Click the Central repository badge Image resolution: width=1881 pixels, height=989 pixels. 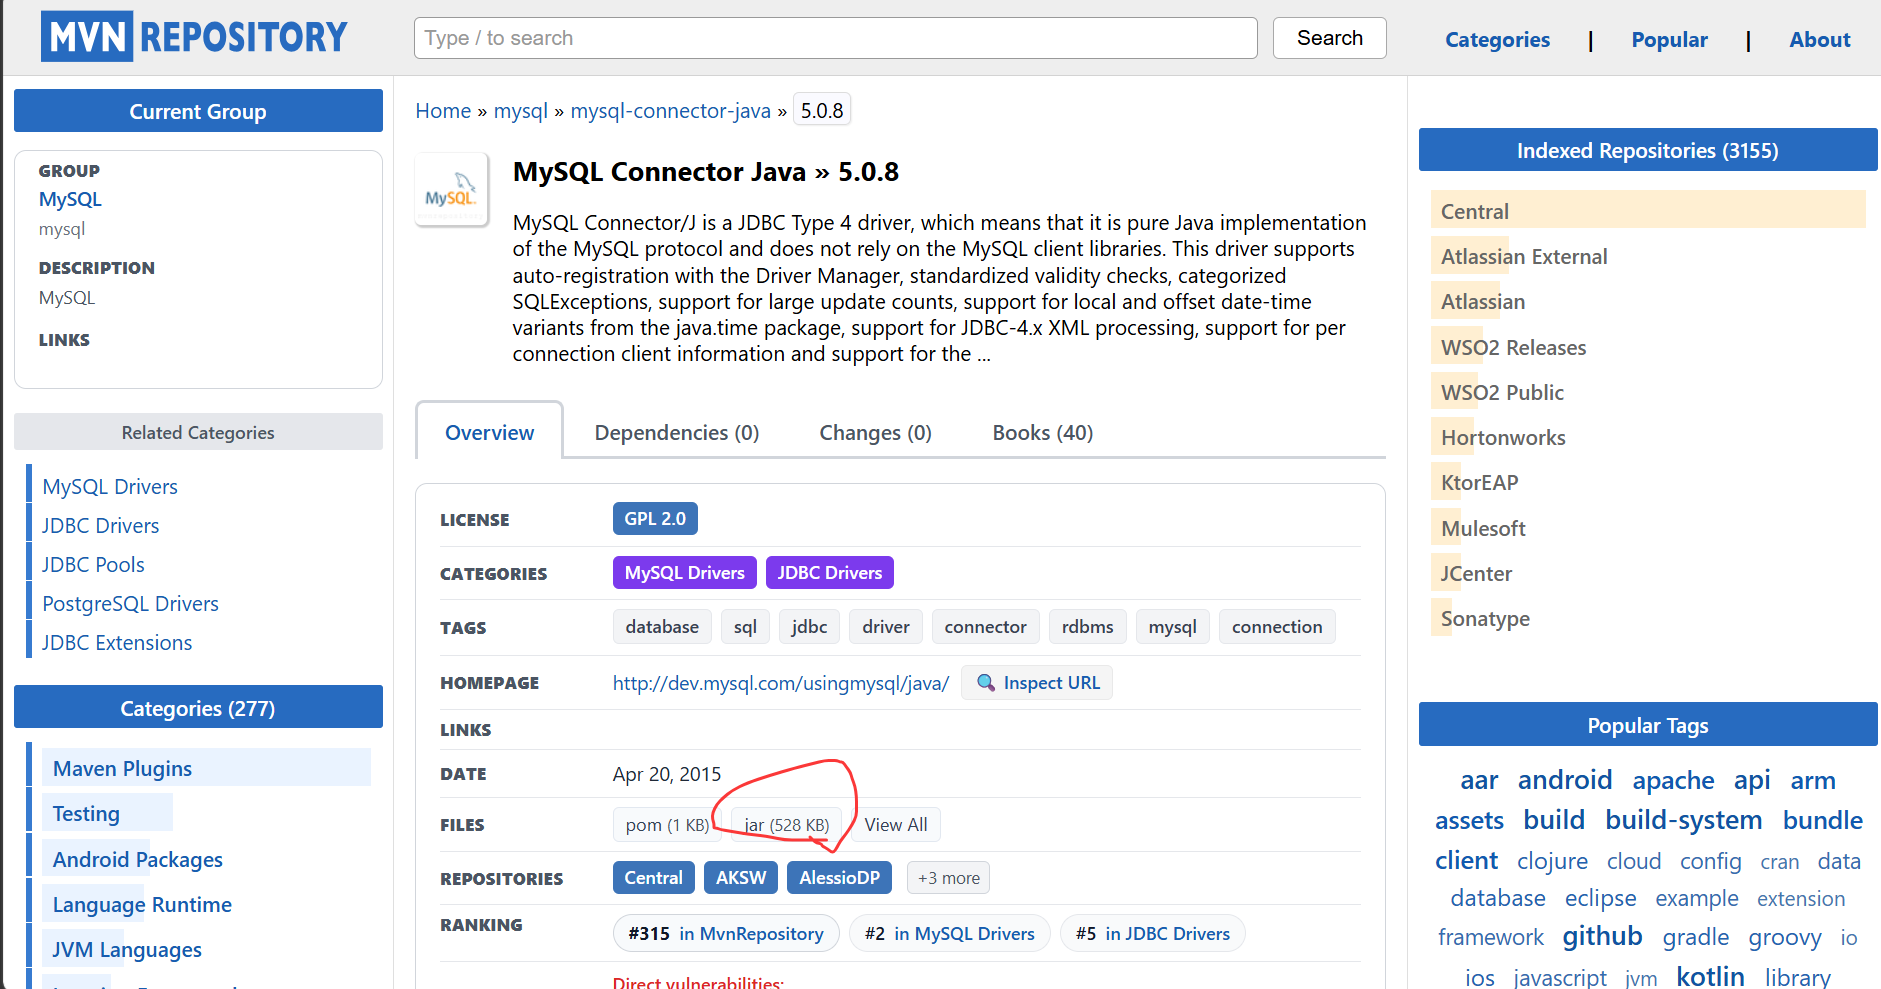pyautogui.click(x=653, y=878)
